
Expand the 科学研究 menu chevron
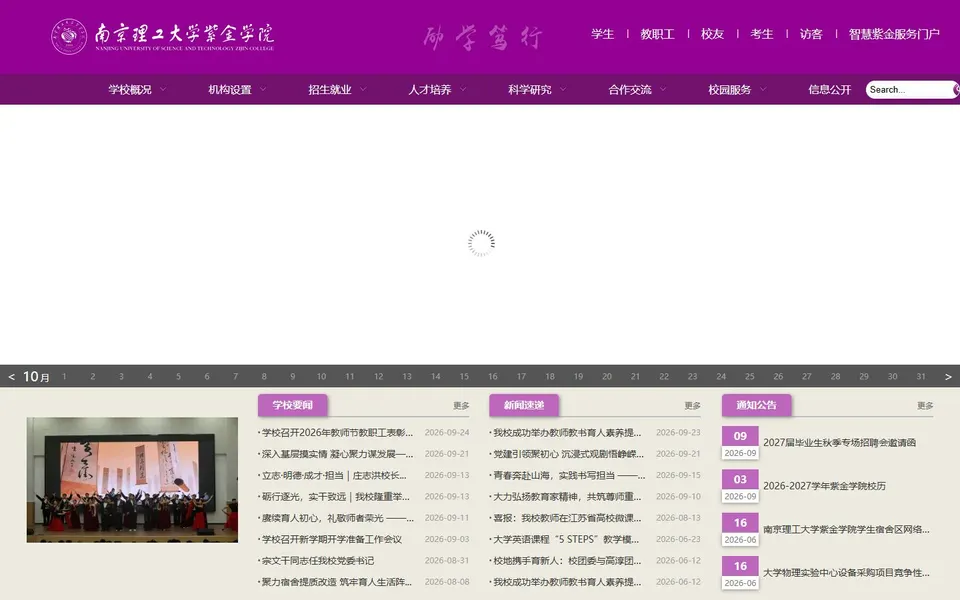click(x=563, y=89)
